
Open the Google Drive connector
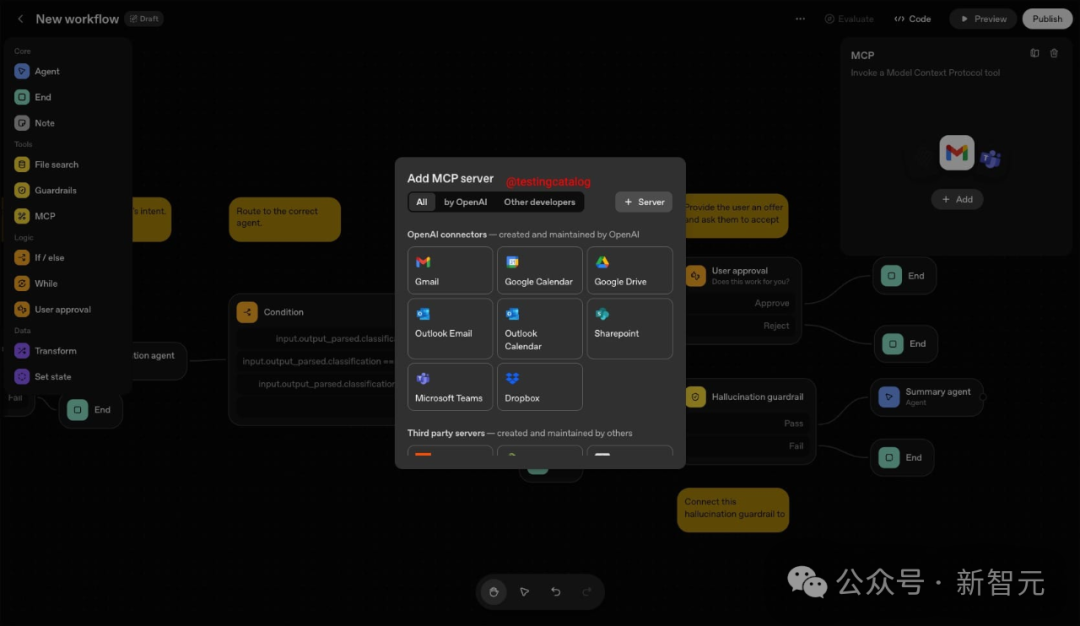click(629, 270)
